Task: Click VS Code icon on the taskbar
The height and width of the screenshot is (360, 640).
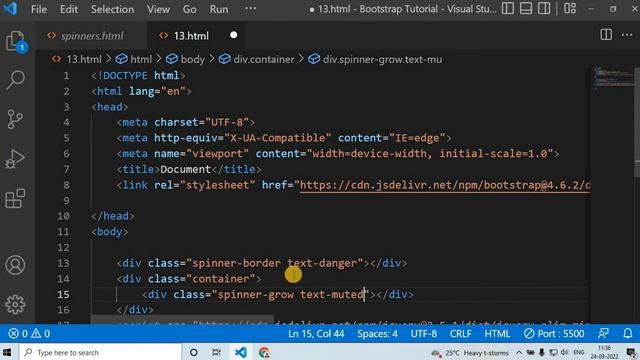Action: 241,352
